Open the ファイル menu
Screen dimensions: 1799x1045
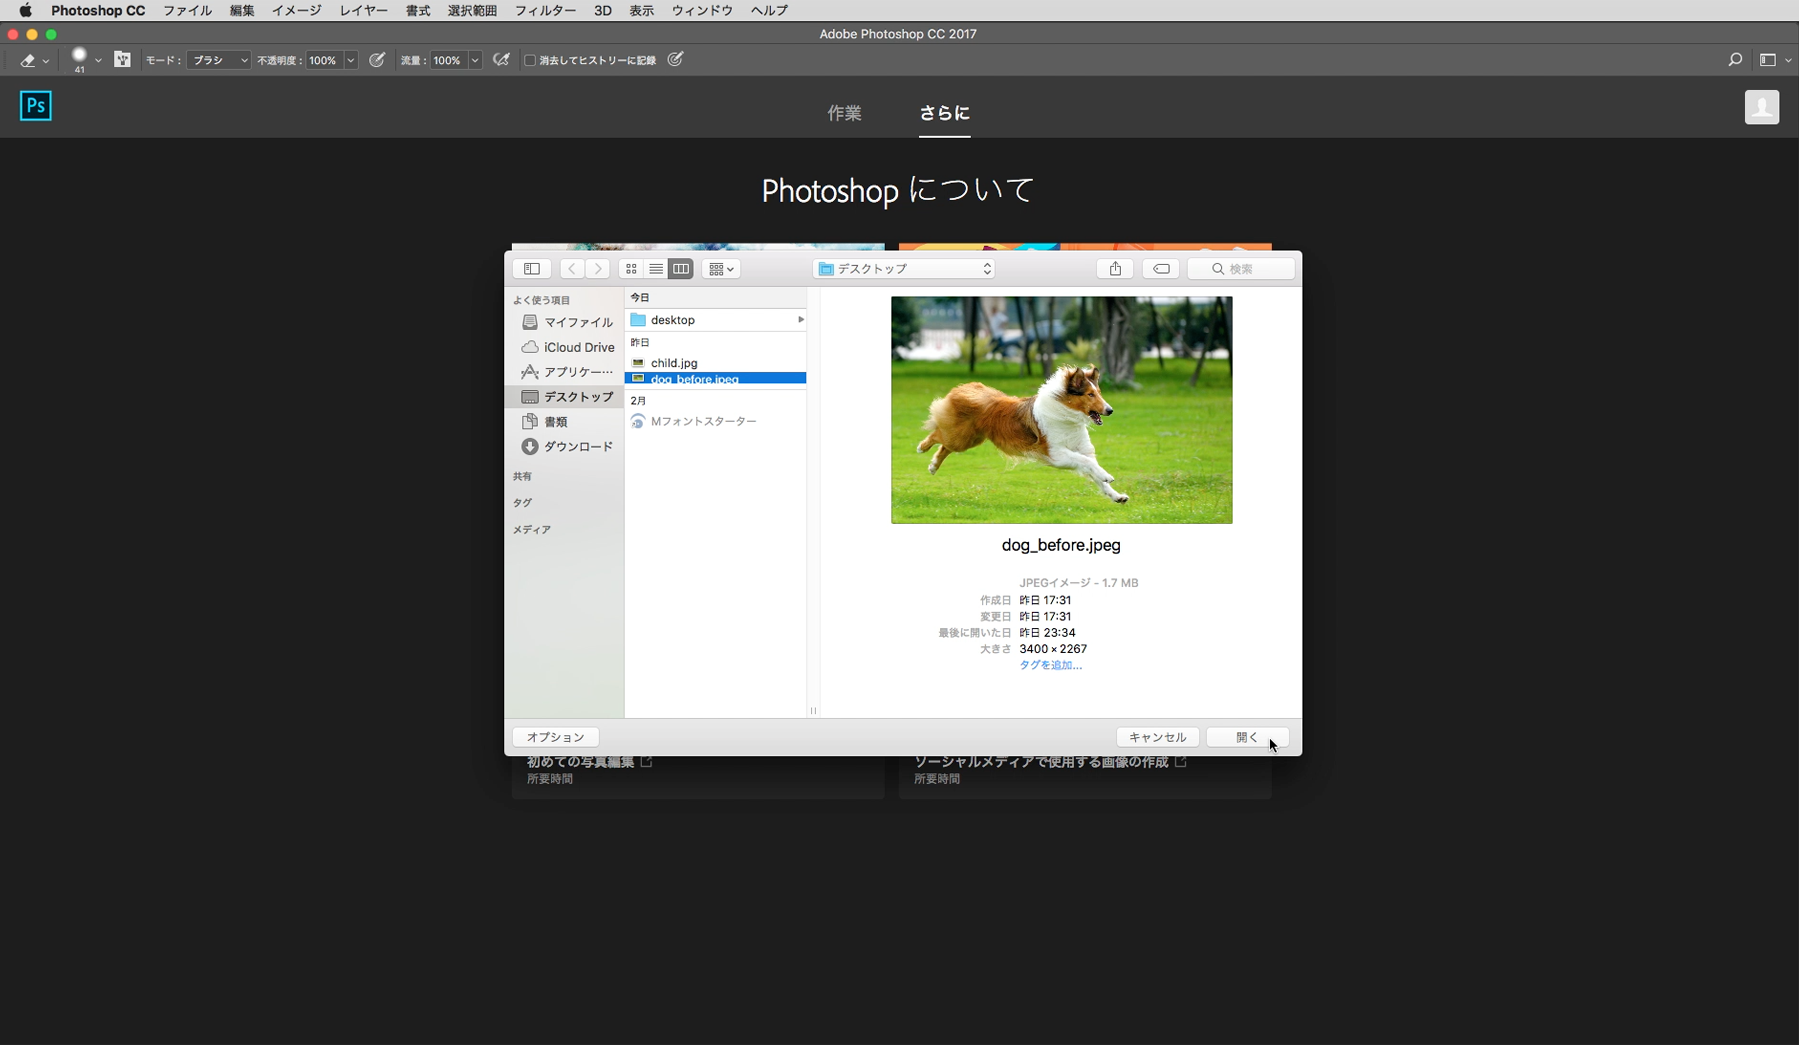187,10
